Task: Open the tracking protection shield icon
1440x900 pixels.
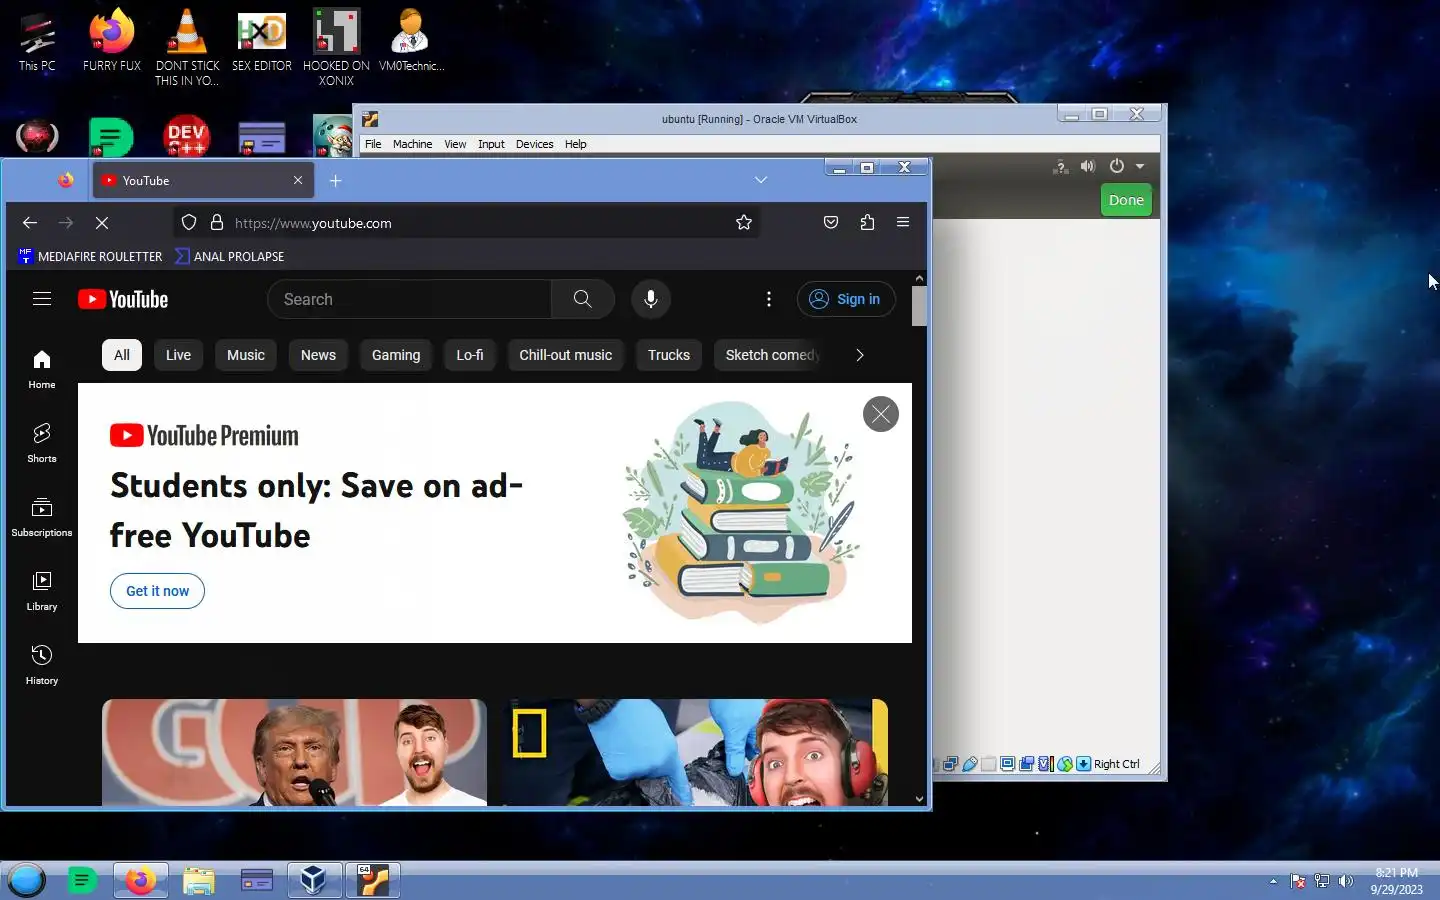Action: (x=189, y=223)
